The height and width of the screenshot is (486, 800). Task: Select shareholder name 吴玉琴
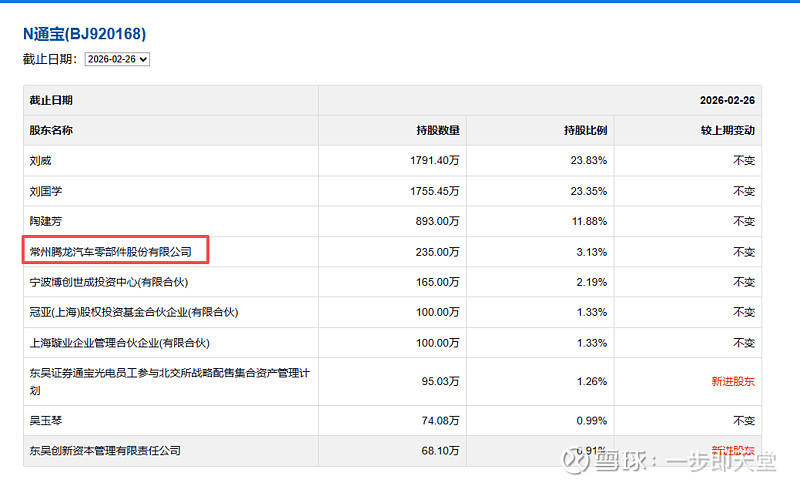tap(45, 421)
